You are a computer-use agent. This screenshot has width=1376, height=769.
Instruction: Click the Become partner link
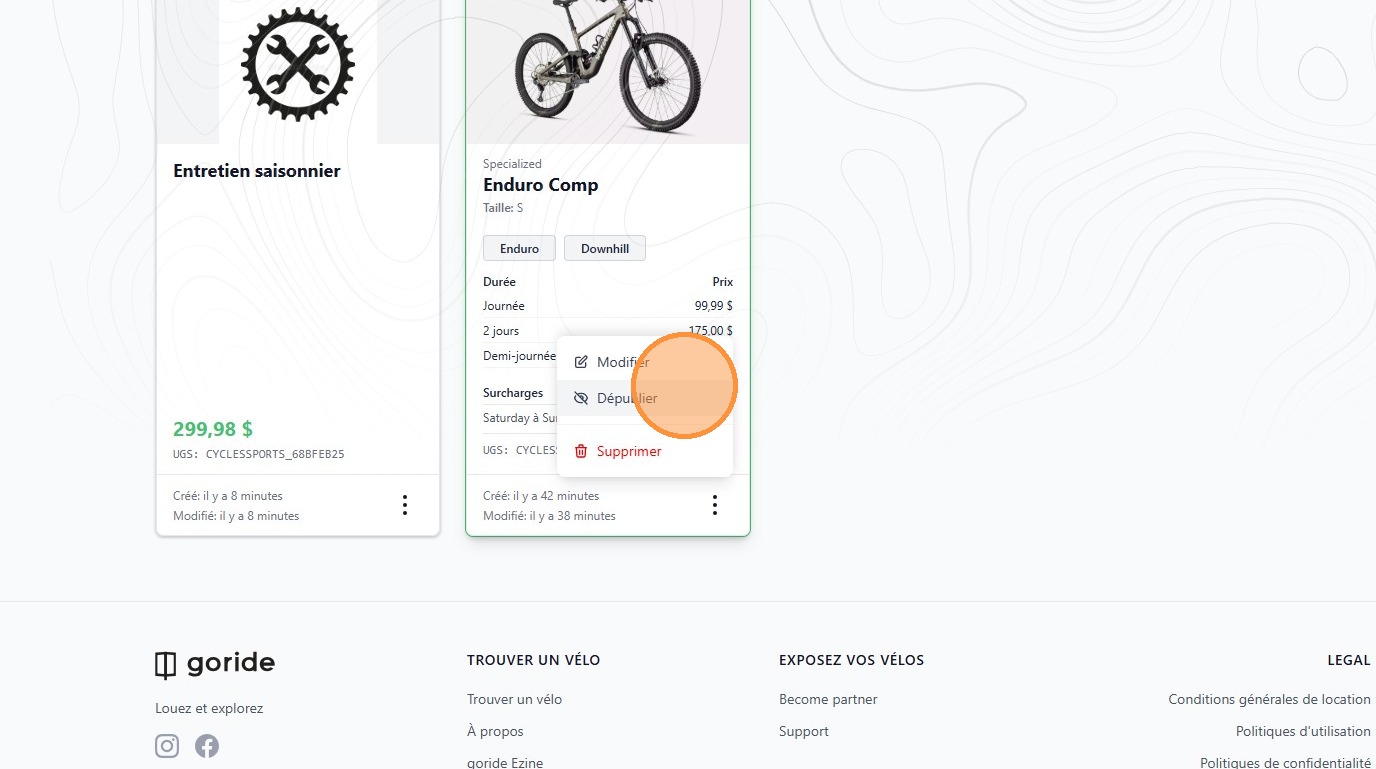(828, 699)
